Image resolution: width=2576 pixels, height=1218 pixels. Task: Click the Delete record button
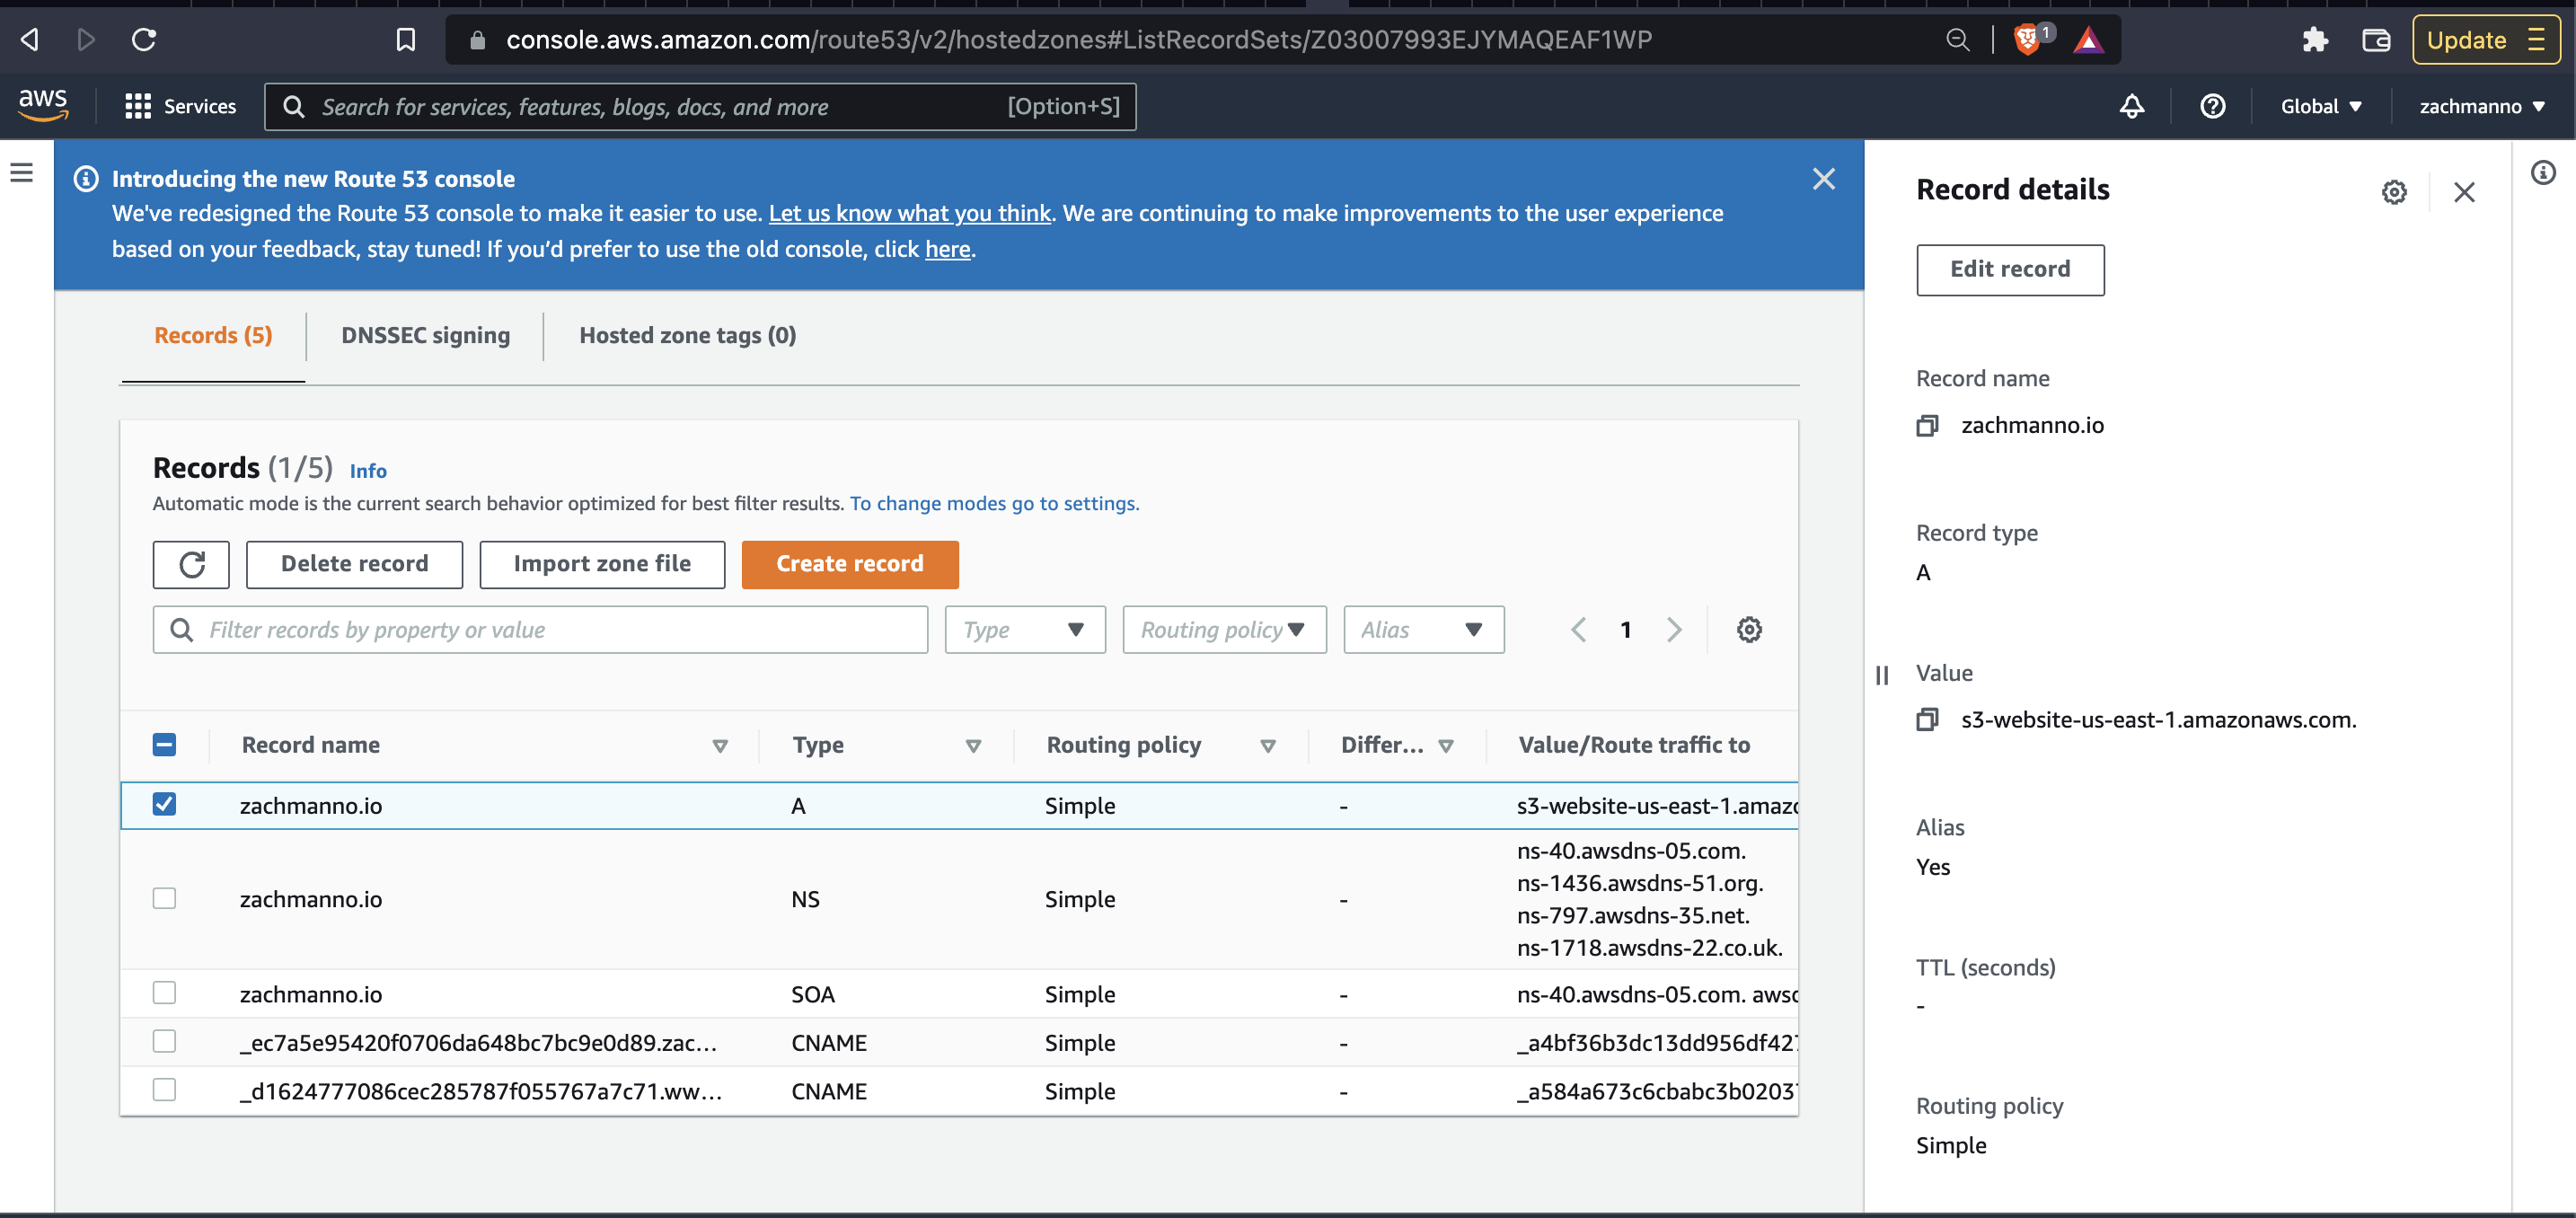(354, 565)
